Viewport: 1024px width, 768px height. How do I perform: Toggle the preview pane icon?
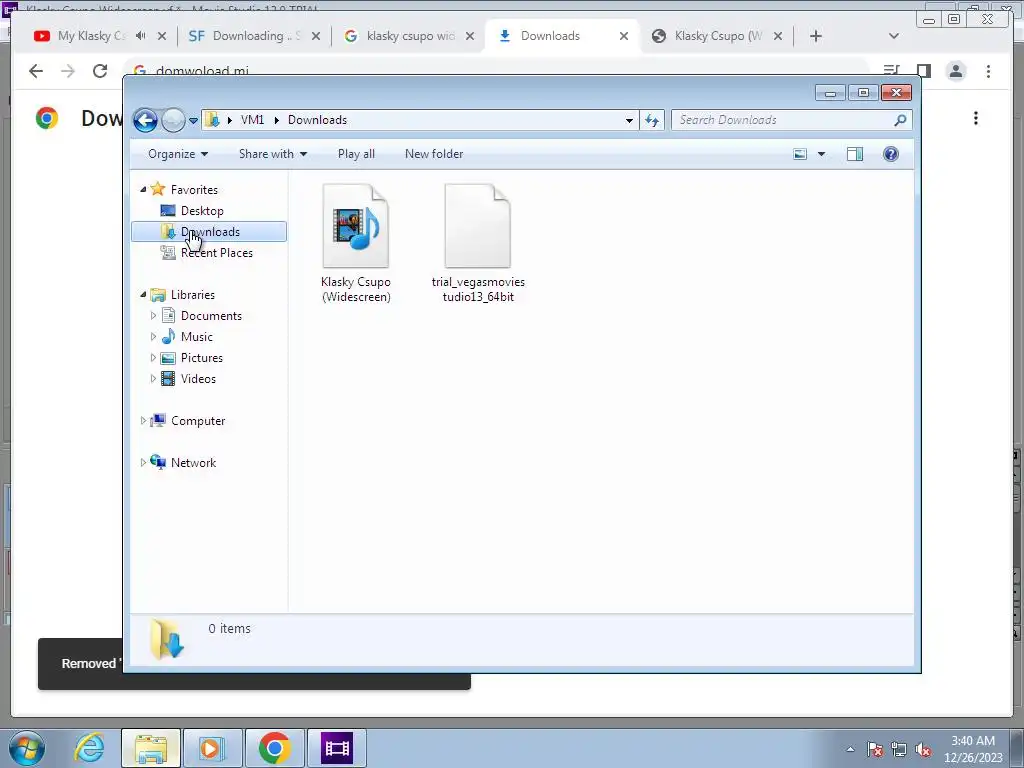pos(855,154)
